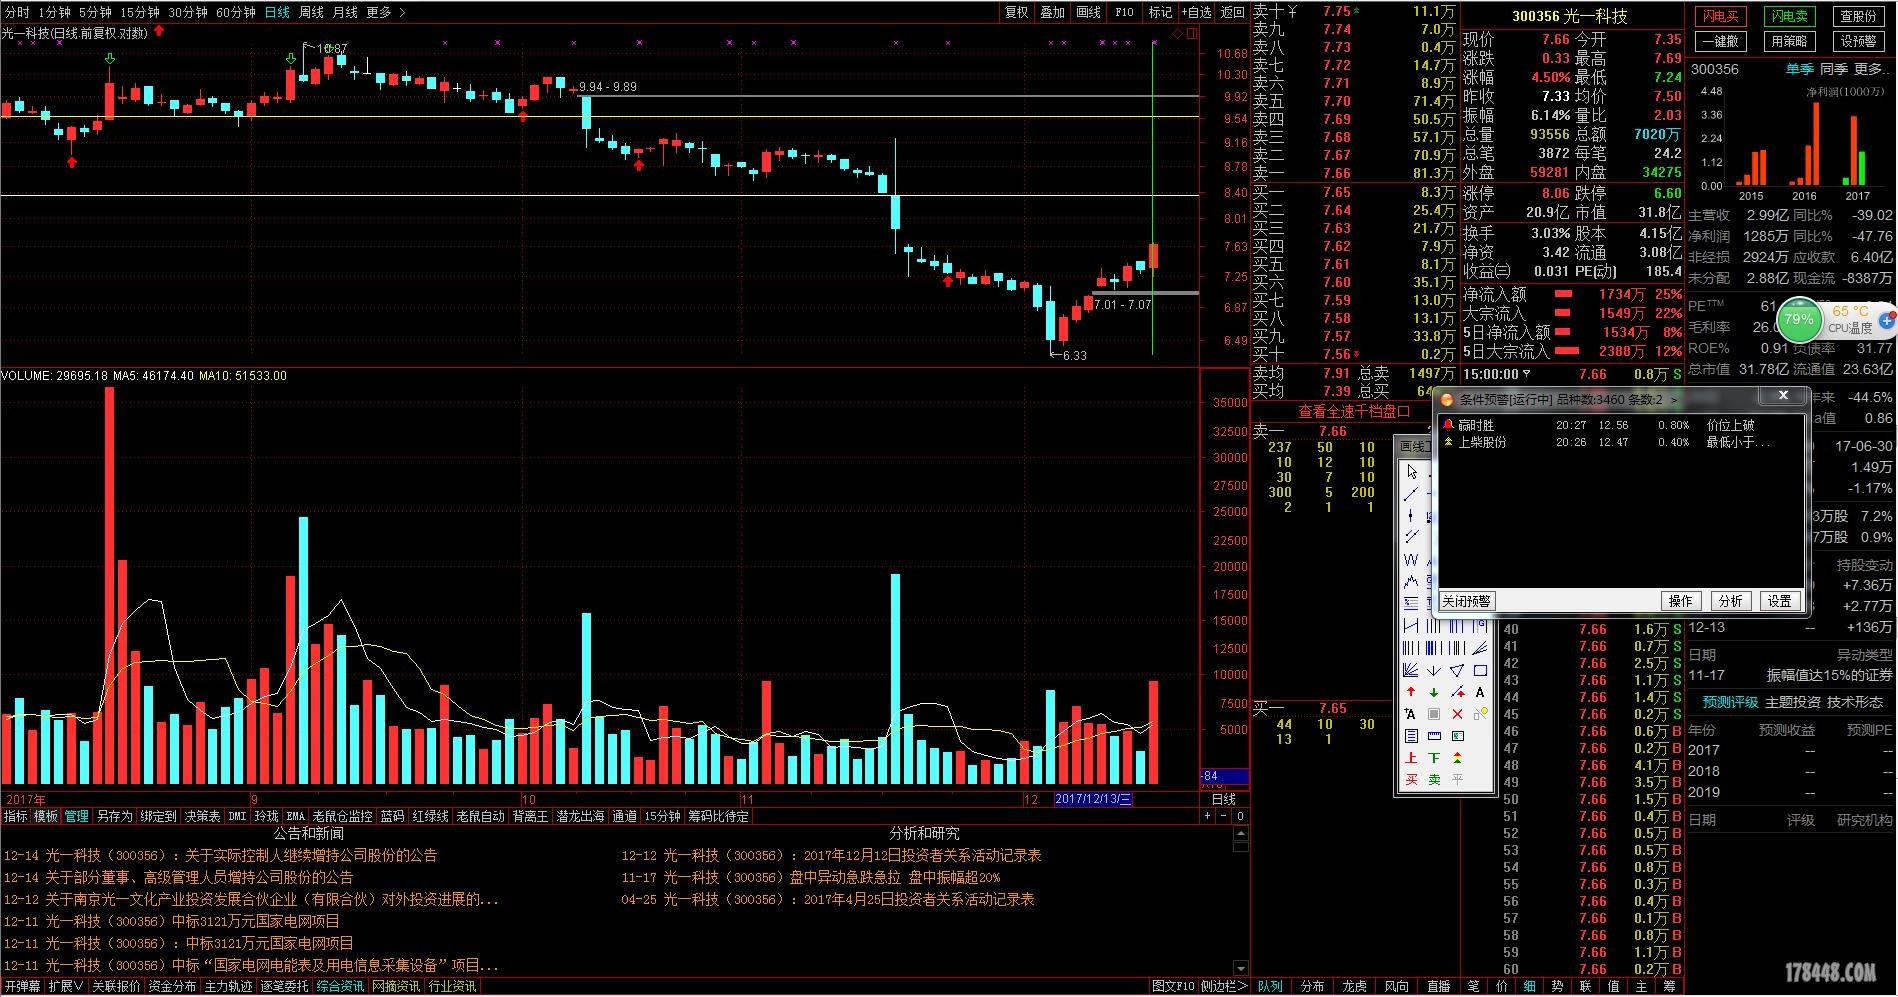Click the 79% CPU usage gauge widget
This screenshot has height=997, width=1898.
tap(1799, 320)
